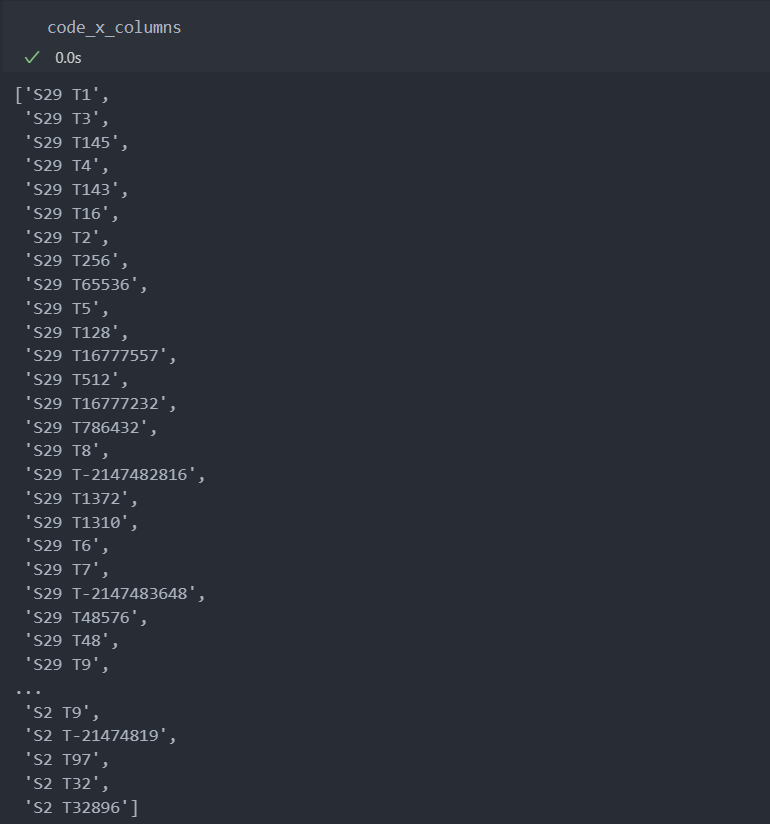Click into the code_x_columns code cell

point(114,27)
